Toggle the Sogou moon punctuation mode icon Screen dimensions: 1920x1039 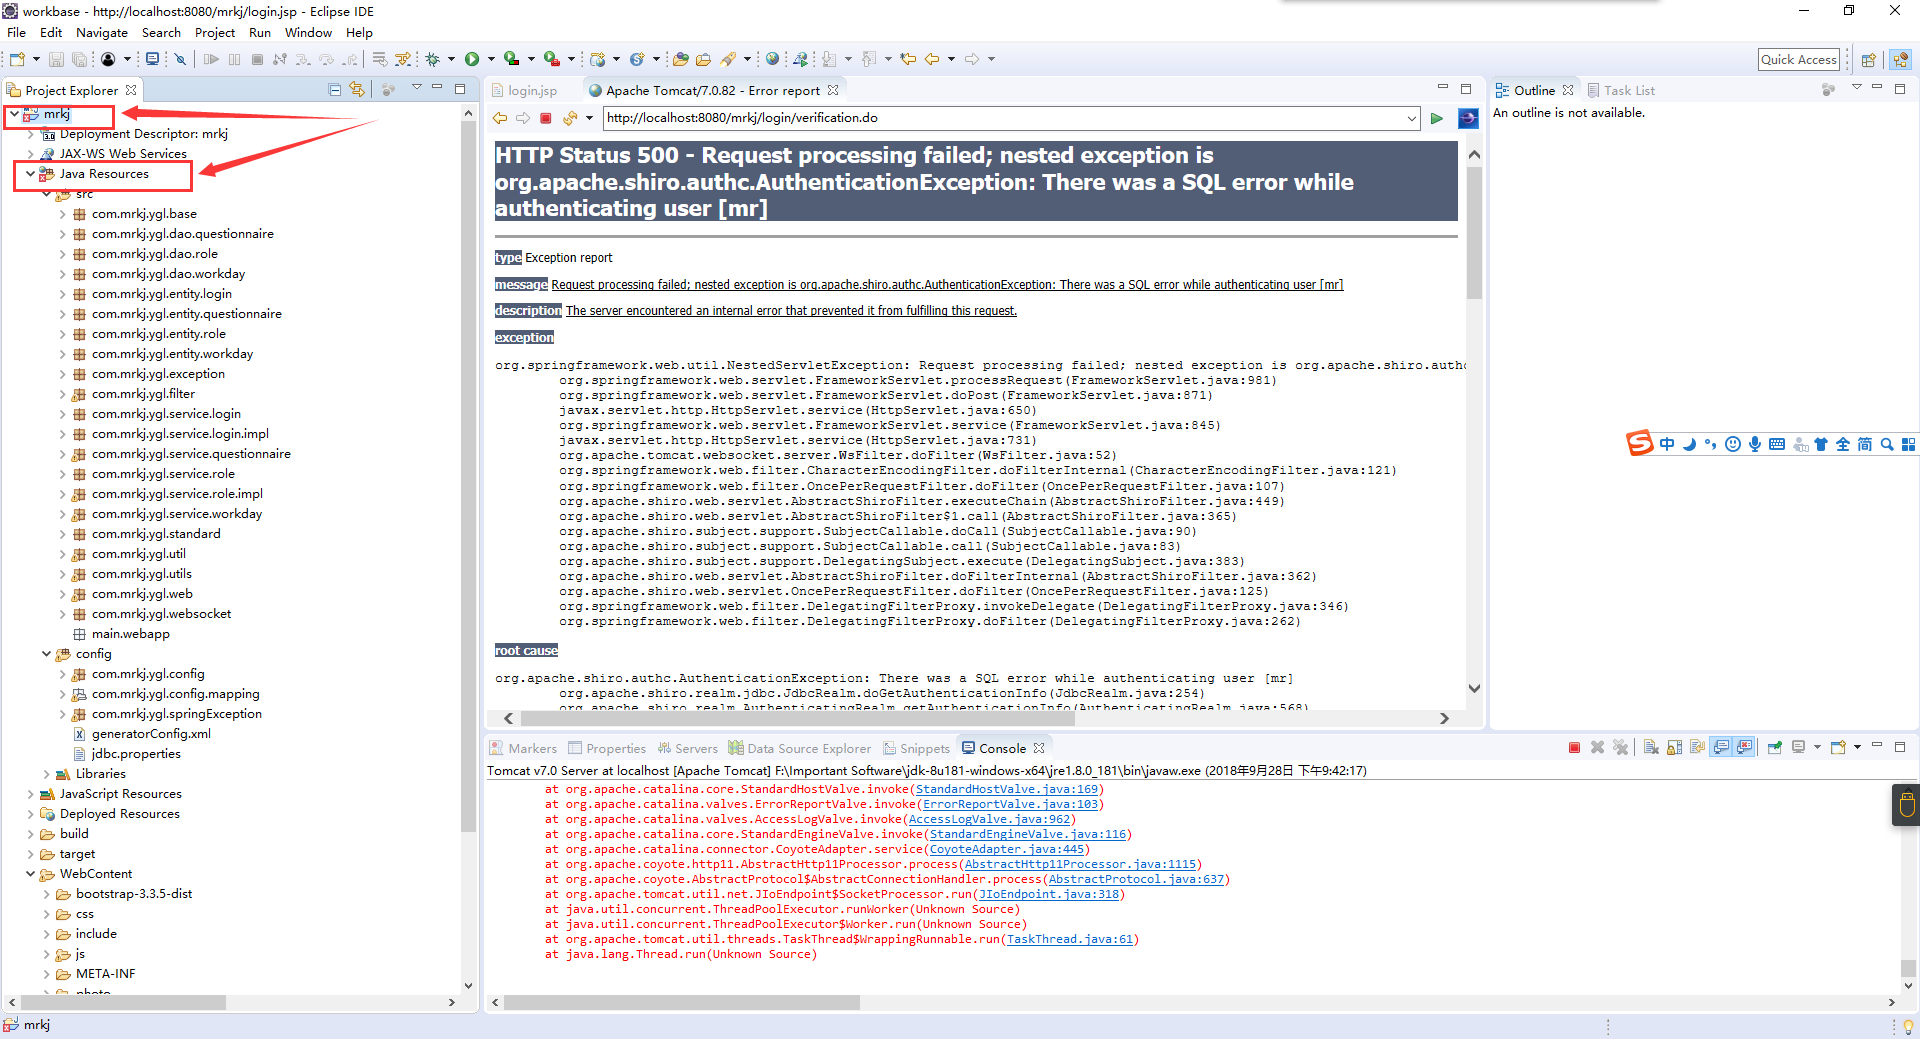(1689, 444)
